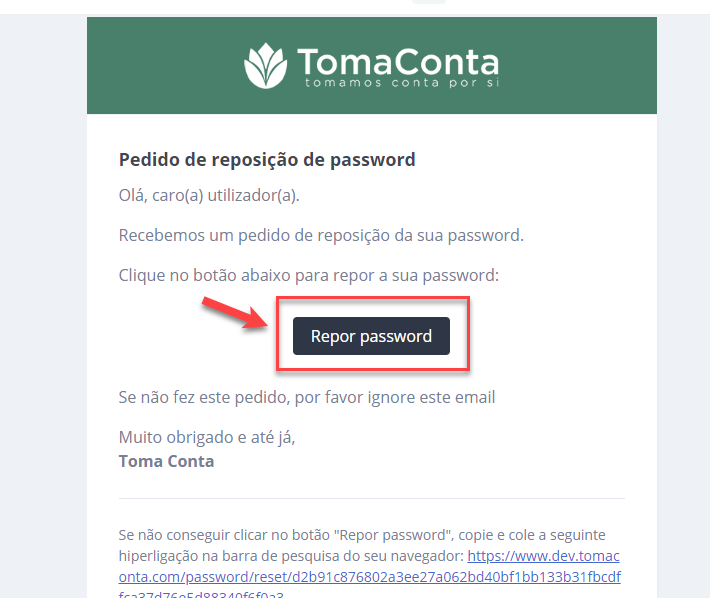Click the 'tomamos conta por si' tagline

[402, 83]
